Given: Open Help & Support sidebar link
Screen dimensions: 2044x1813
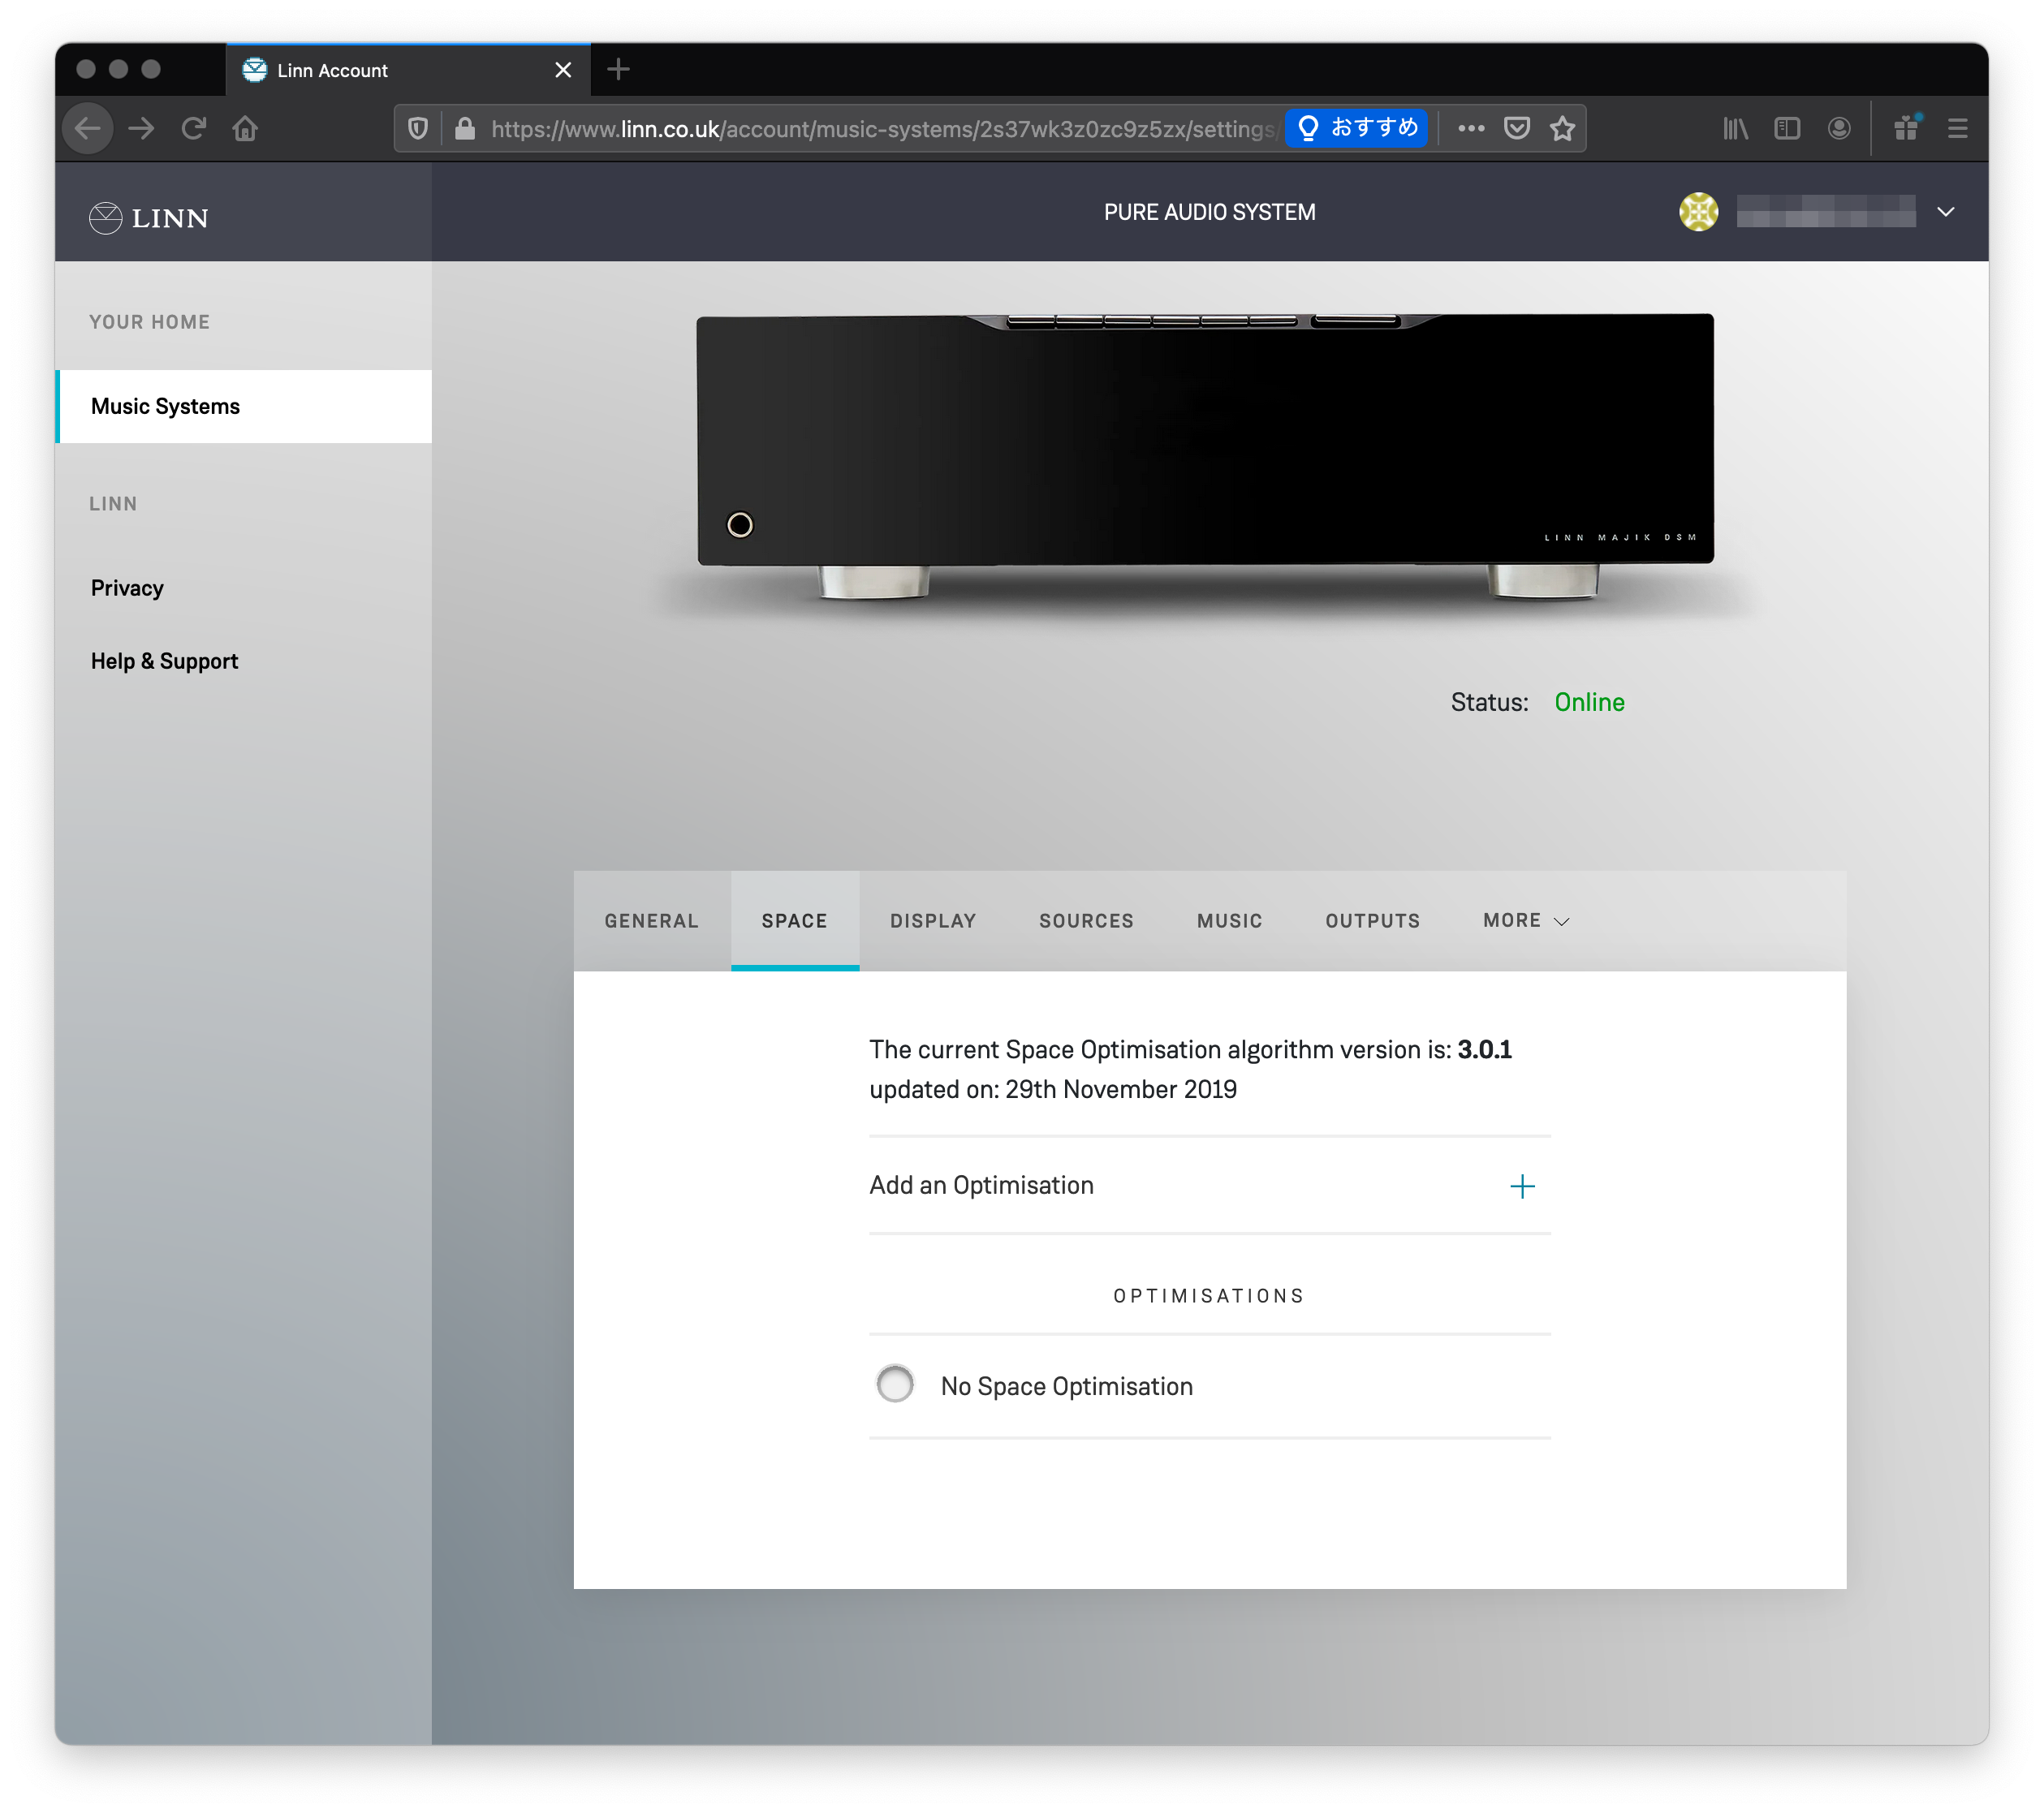Looking at the screenshot, I should pos(164,661).
